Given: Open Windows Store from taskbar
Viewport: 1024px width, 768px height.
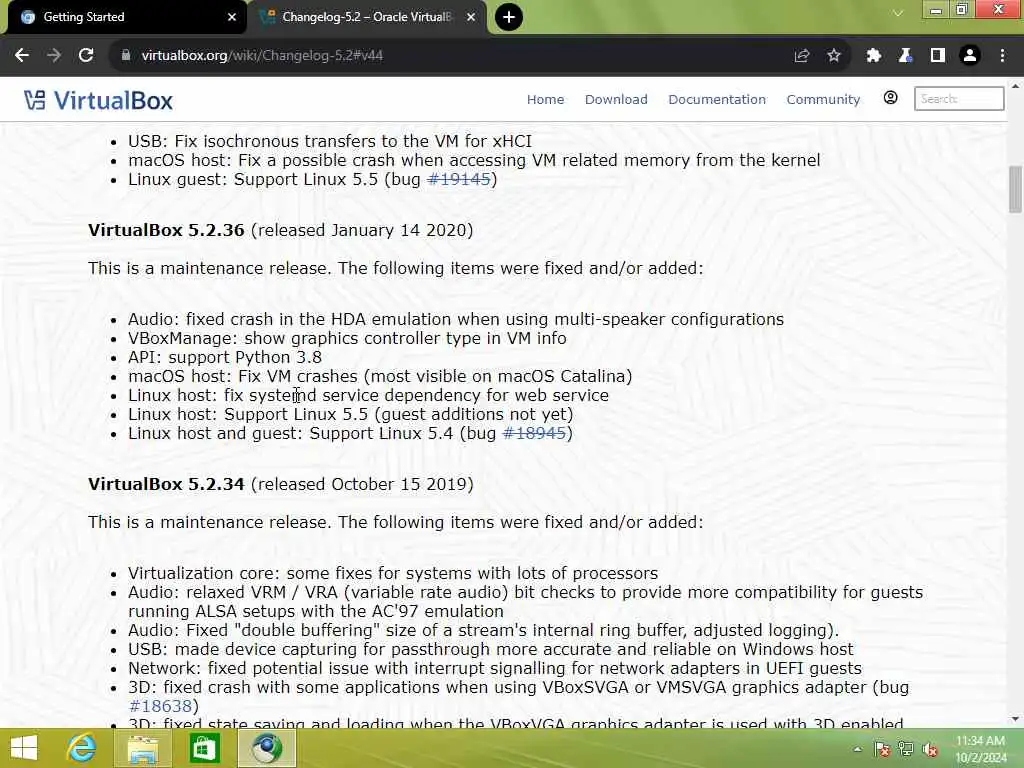Looking at the screenshot, I should tap(204, 748).
